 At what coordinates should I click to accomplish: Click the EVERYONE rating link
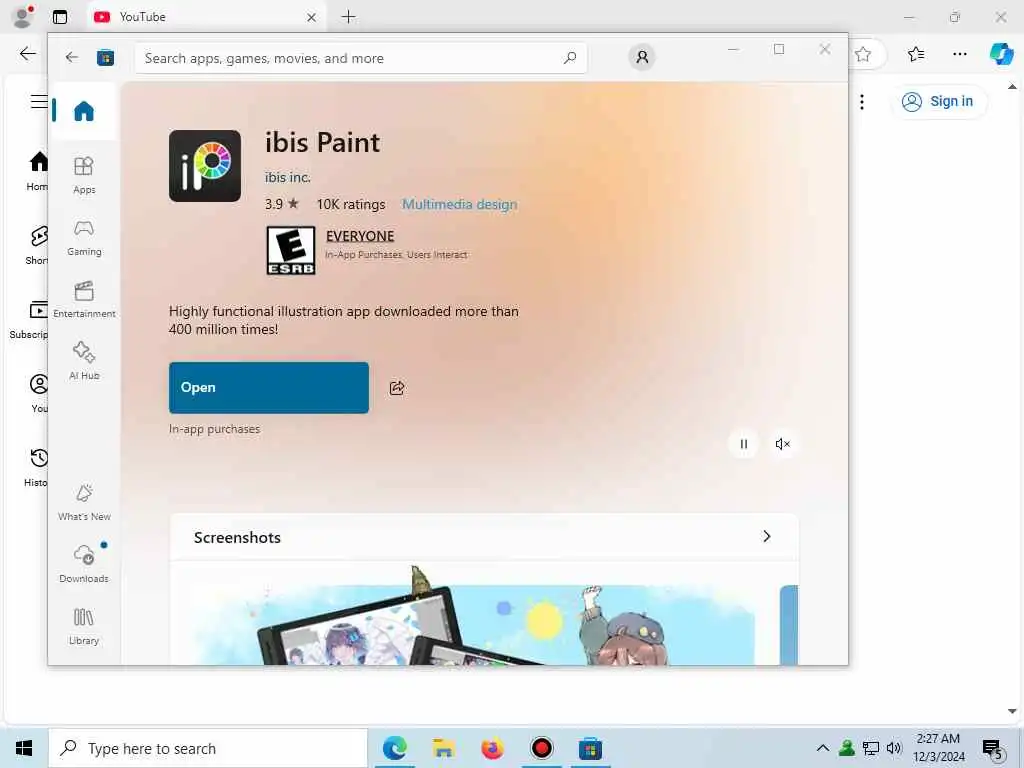360,236
